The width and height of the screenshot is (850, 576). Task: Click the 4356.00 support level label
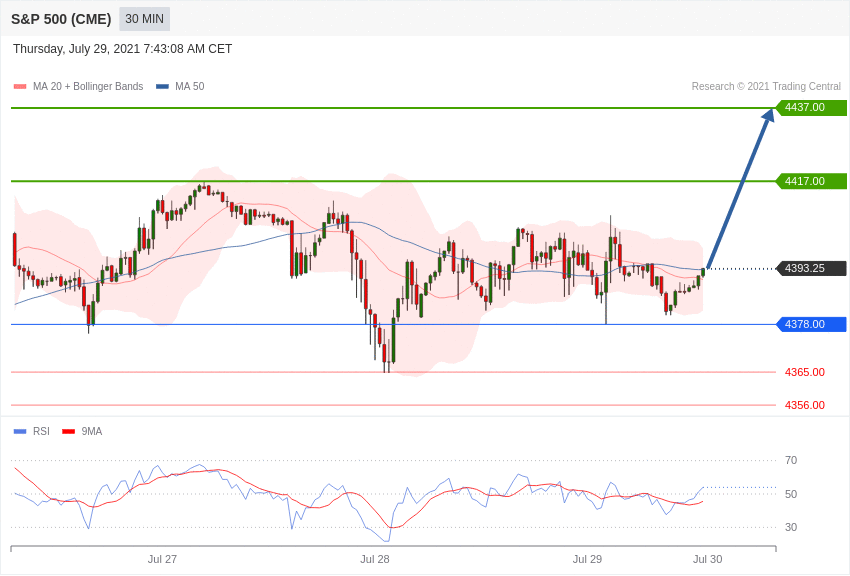pyautogui.click(x=805, y=405)
